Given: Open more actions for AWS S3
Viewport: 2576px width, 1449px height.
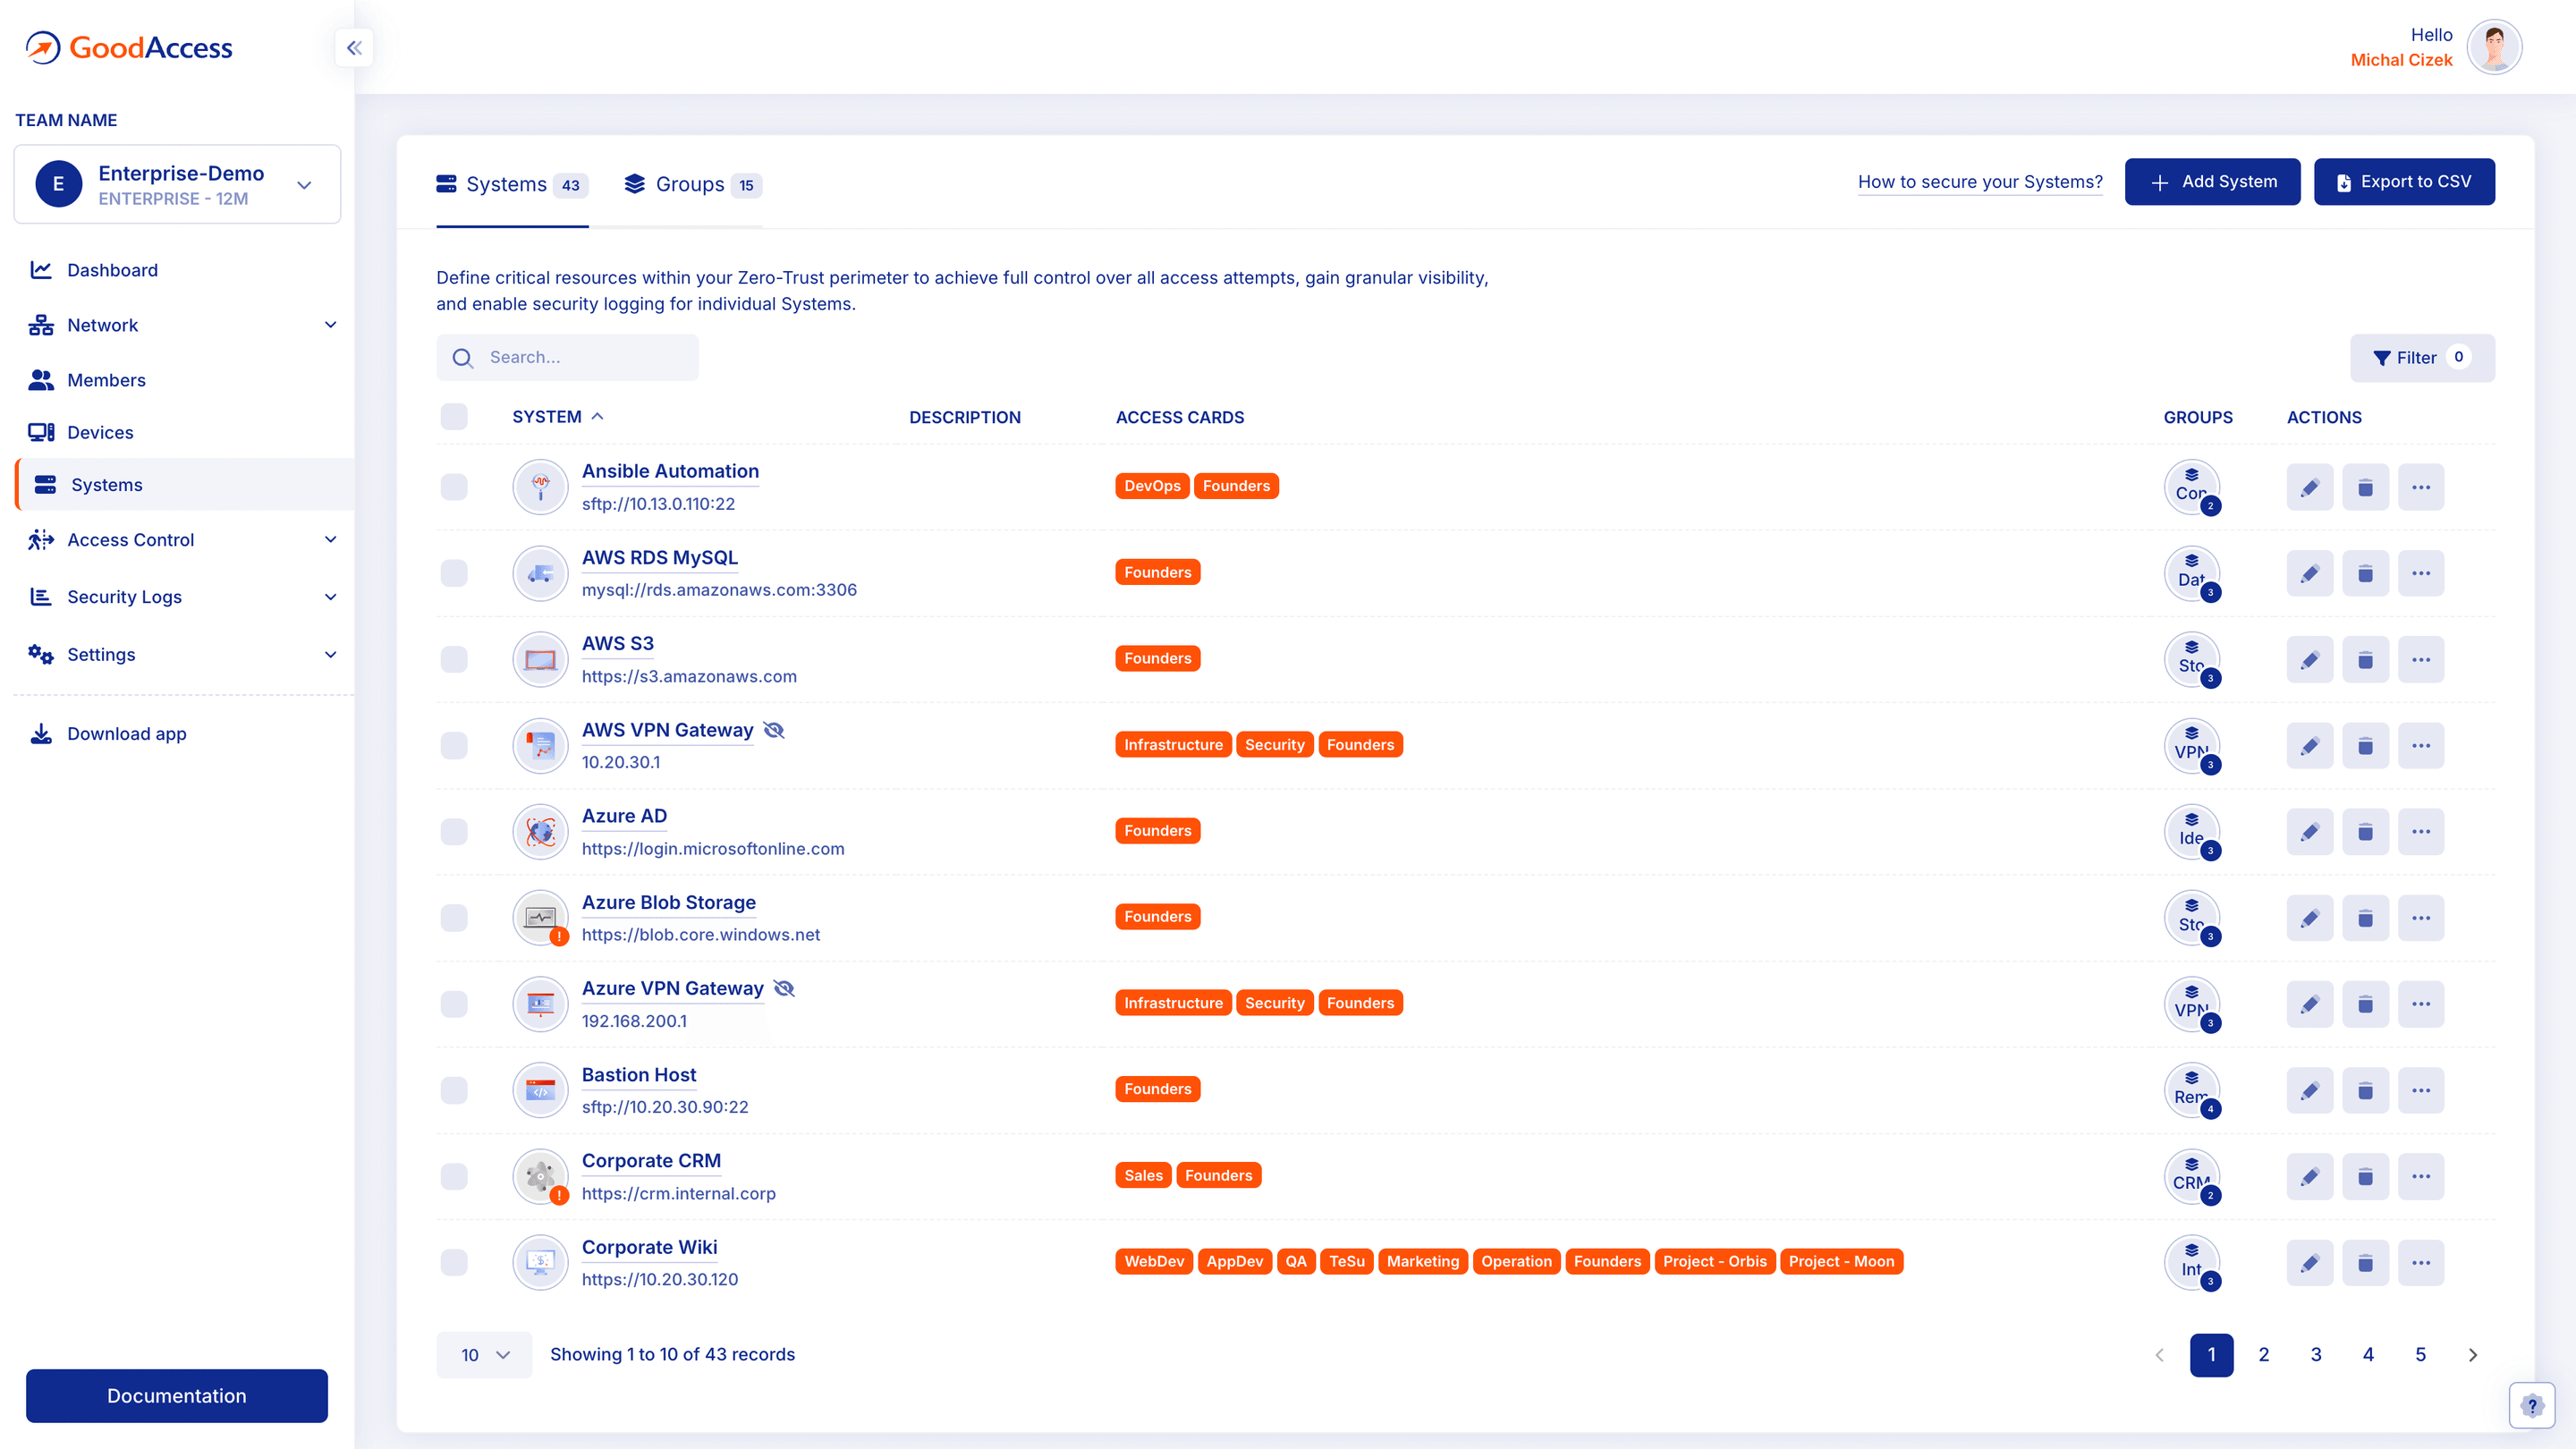Looking at the screenshot, I should (2421, 659).
